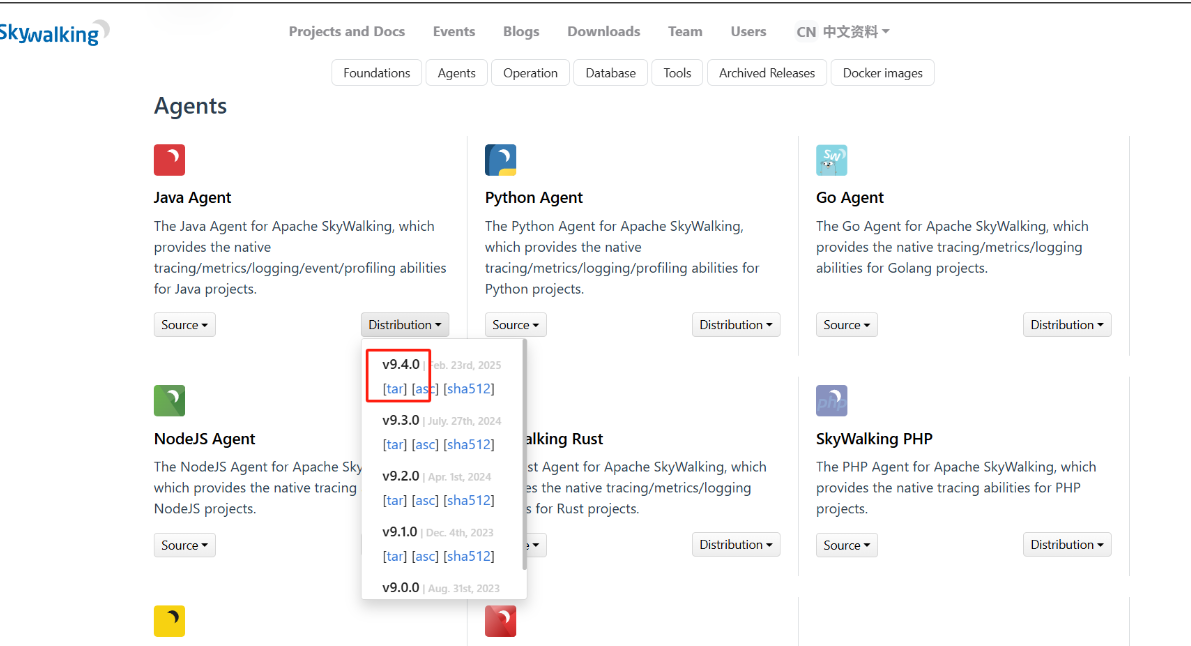Viewport: 1191px width, 646px height.
Task: Click the green NodeJS Agent icon
Action: 169,401
